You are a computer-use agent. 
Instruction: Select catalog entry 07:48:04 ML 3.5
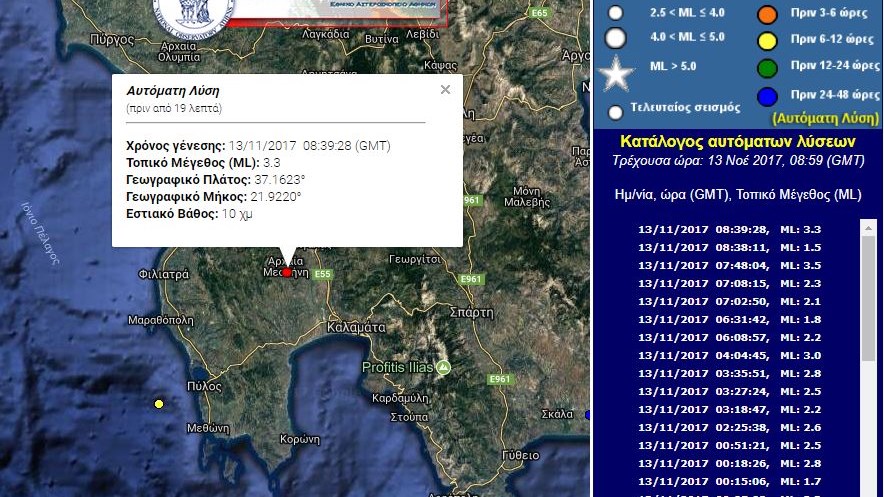point(729,265)
